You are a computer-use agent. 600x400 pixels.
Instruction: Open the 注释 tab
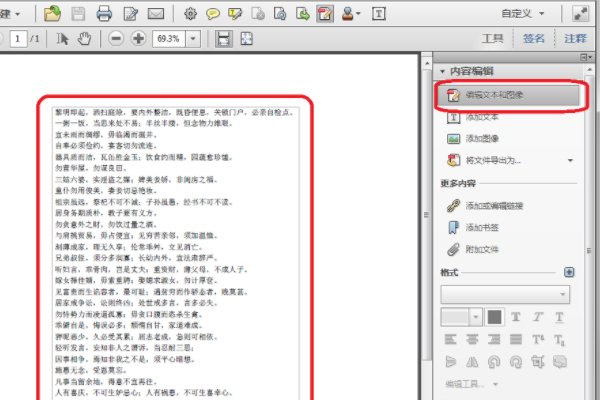tap(574, 38)
